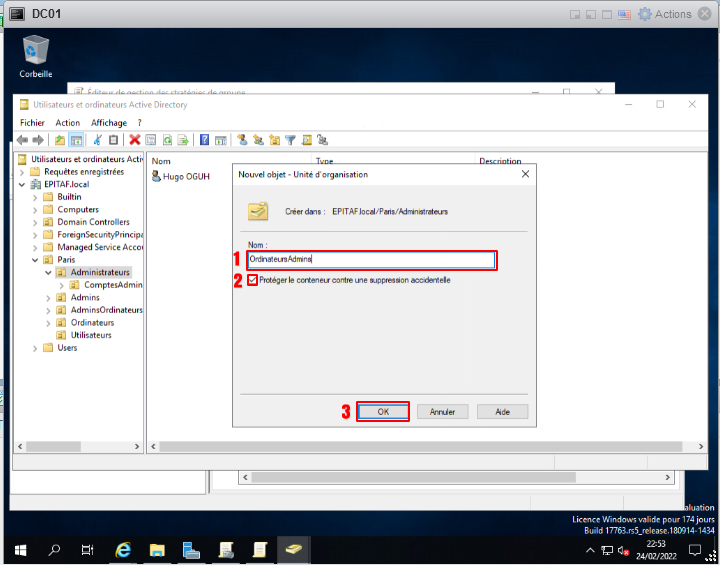Viewport: 720px width, 565px height.
Task: Click the Cut scissors toolbar icon
Action: click(x=98, y=140)
